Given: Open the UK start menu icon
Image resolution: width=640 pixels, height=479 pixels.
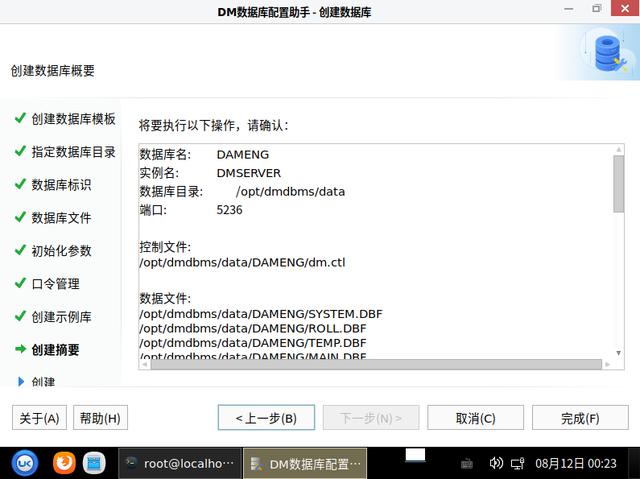Looking at the screenshot, I should point(25,463).
